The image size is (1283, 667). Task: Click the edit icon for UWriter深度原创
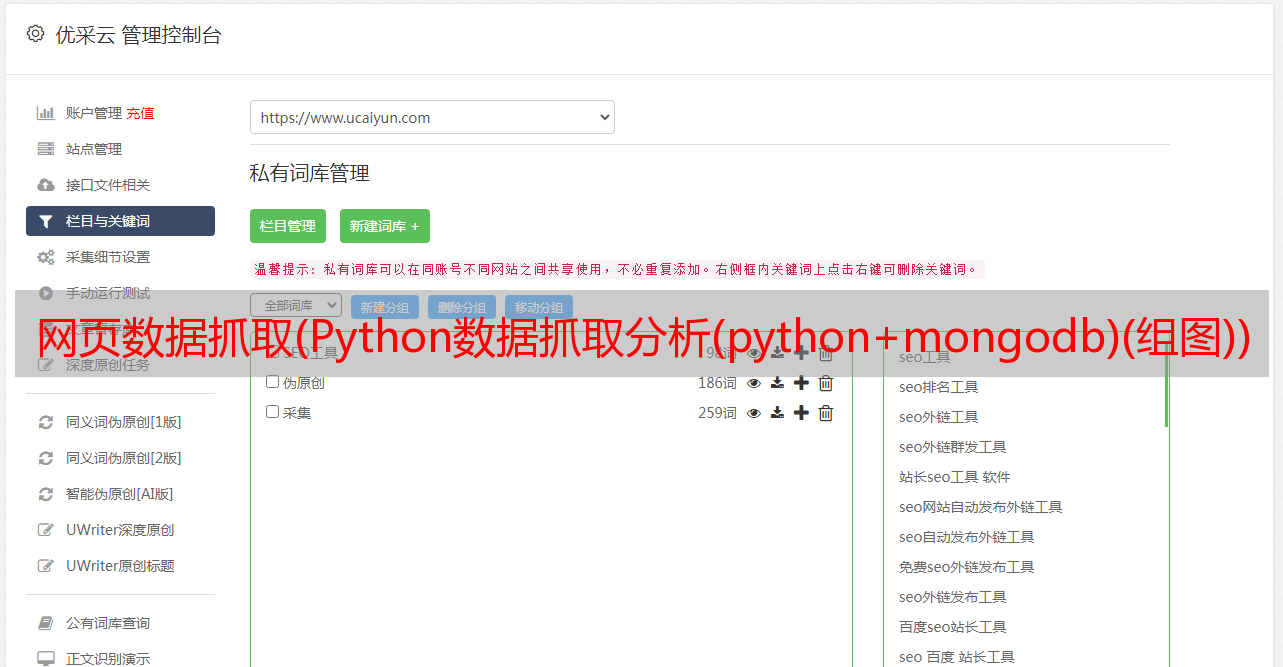[x=45, y=530]
